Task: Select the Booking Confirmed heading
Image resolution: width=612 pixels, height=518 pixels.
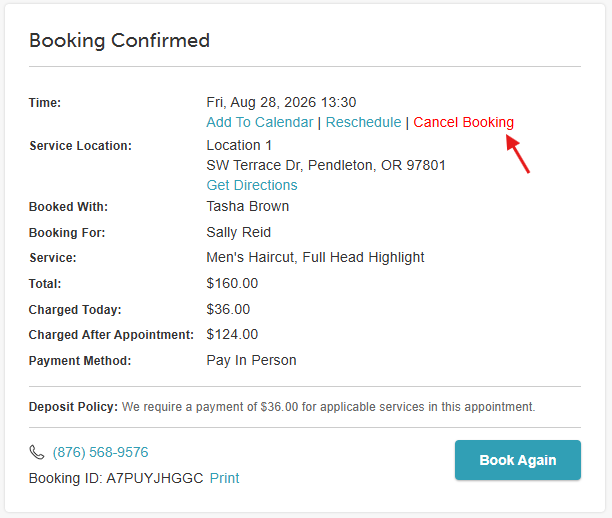Action: (119, 41)
